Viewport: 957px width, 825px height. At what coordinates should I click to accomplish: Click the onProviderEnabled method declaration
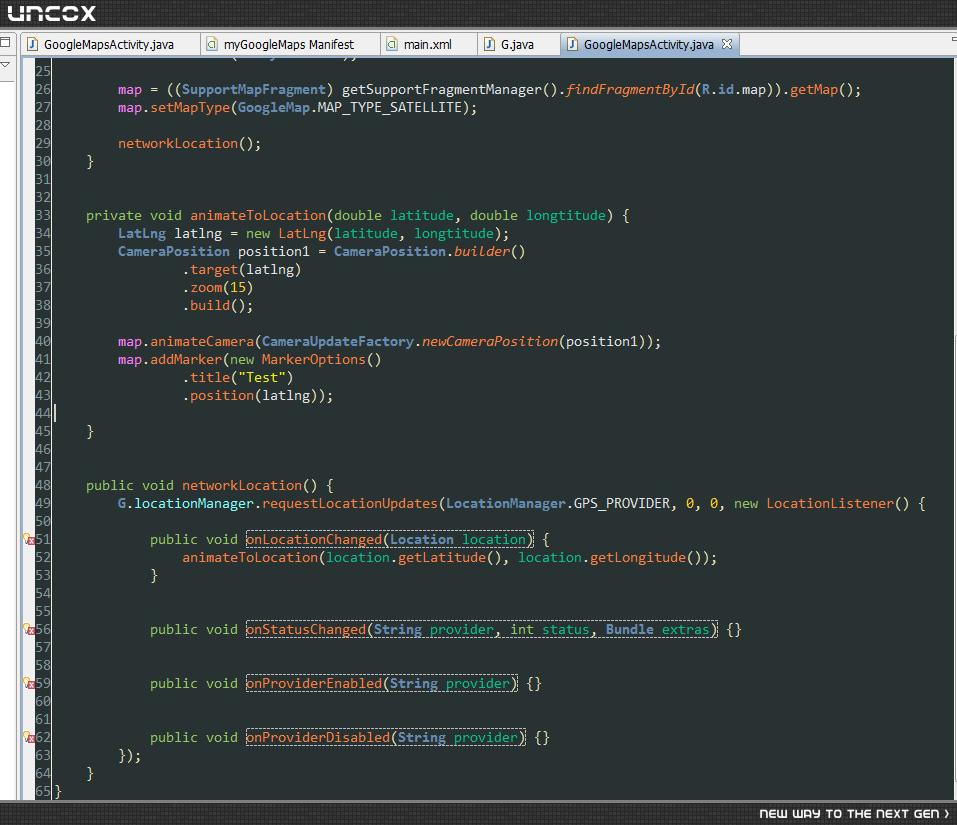[381, 683]
